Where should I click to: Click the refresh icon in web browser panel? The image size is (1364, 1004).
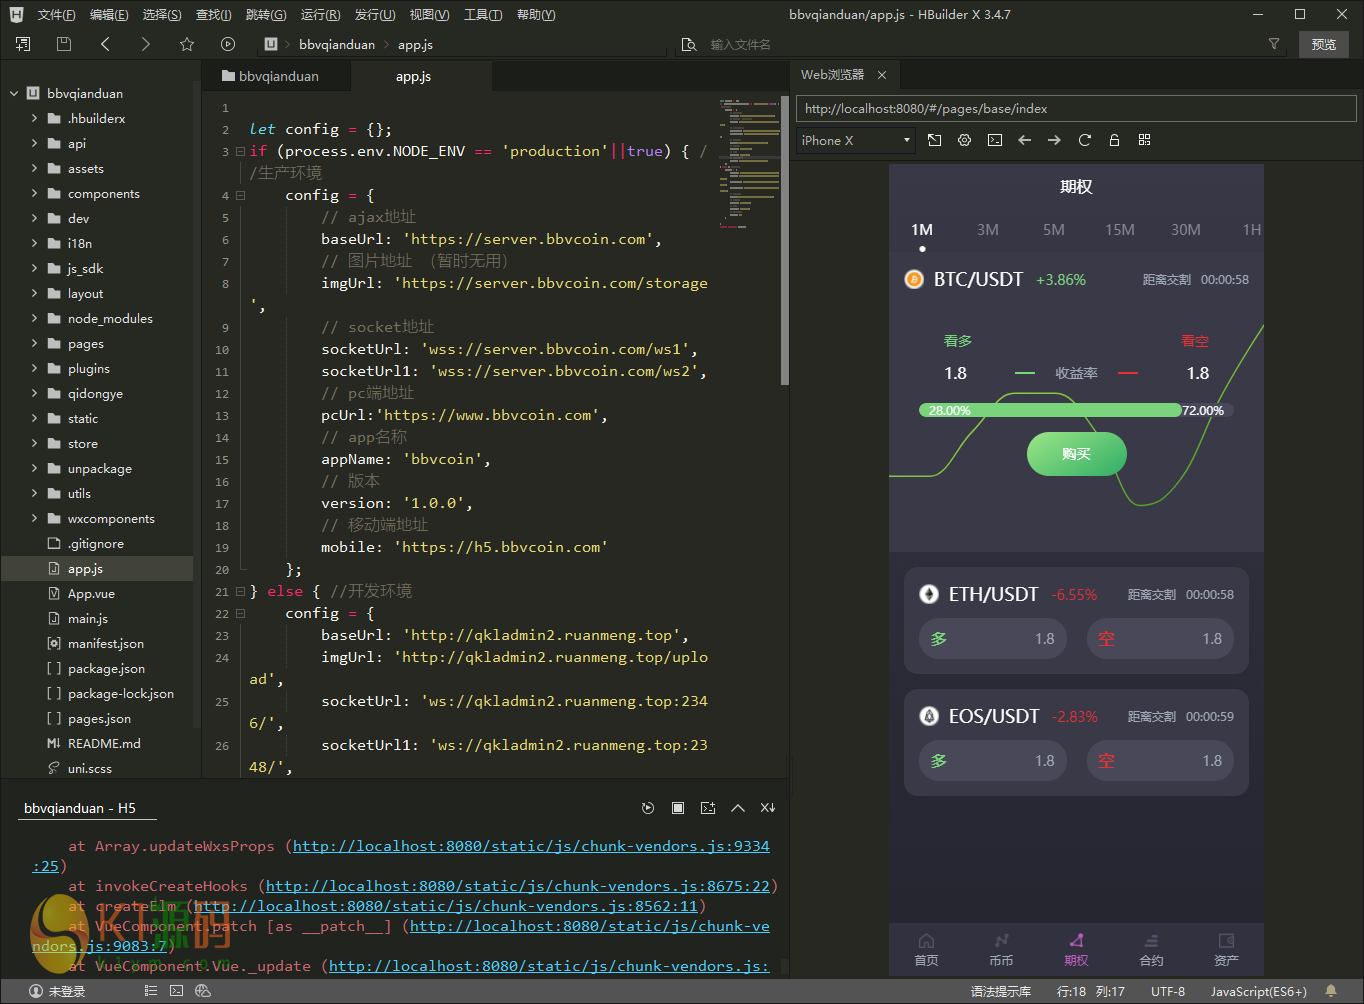pyautogui.click(x=1084, y=140)
